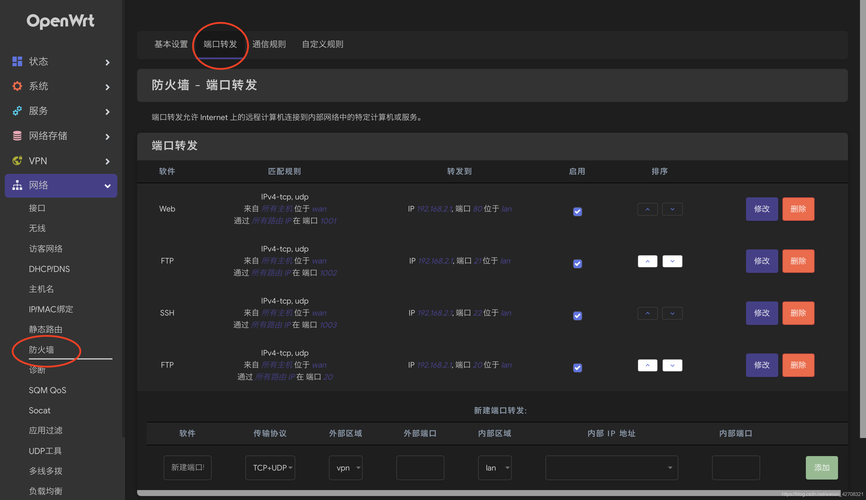Open the 接口 submenu item
Viewport: 866px width, 500px height.
tap(37, 208)
